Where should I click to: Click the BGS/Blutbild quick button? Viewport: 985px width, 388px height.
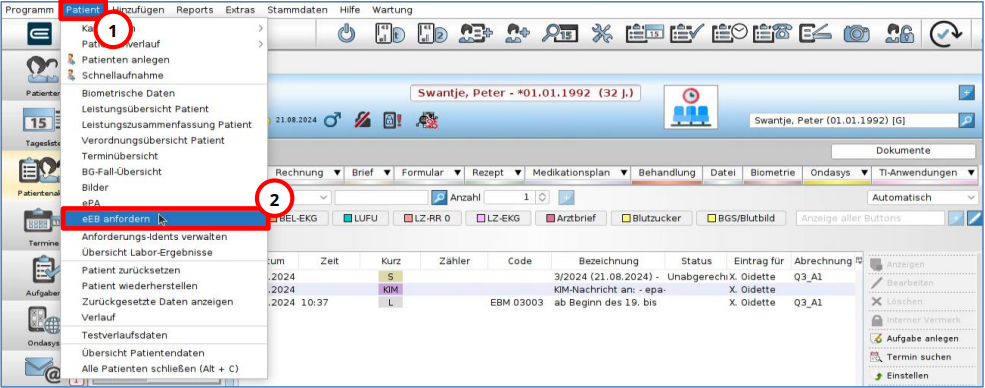[x=741, y=218]
